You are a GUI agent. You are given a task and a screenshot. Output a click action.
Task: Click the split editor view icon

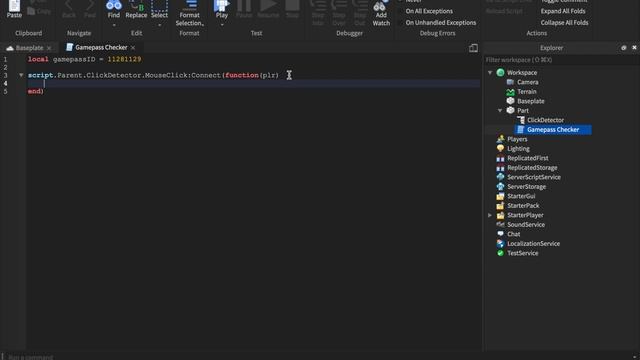473,48
